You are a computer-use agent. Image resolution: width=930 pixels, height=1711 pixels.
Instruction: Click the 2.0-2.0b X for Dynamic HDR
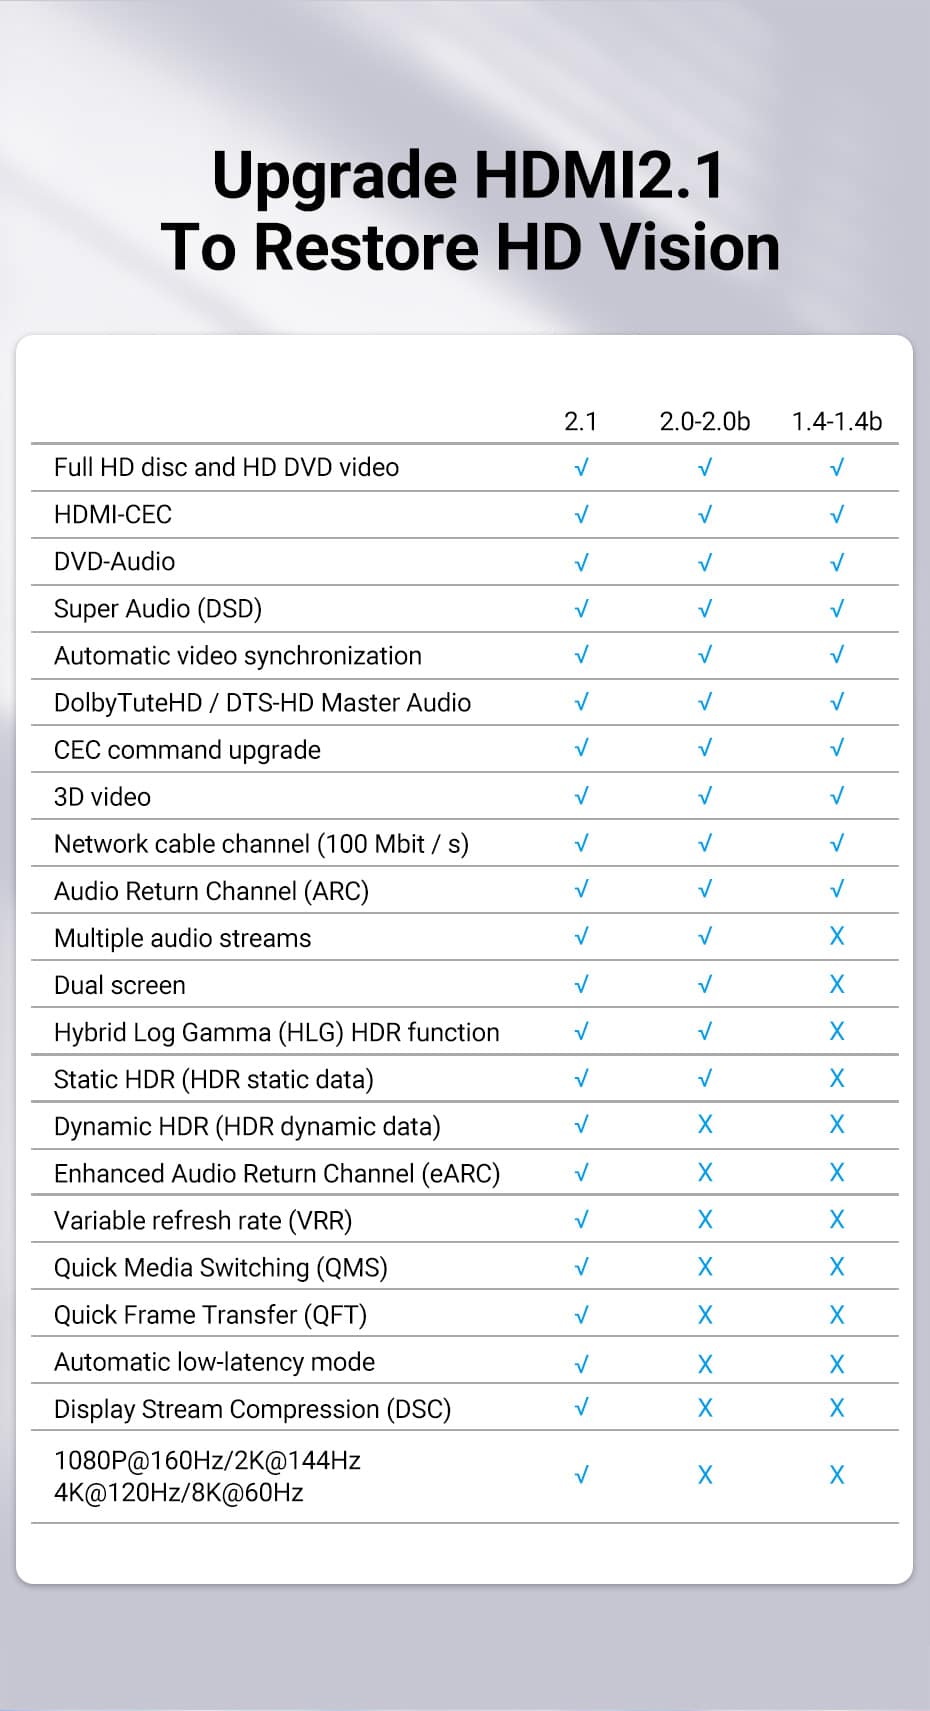705,1124
